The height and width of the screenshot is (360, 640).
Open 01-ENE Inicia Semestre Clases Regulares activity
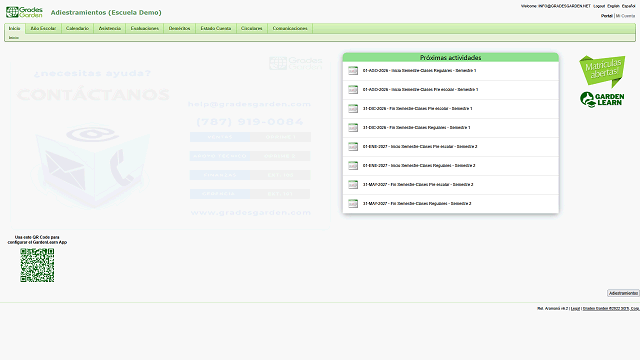pyautogui.click(x=419, y=165)
